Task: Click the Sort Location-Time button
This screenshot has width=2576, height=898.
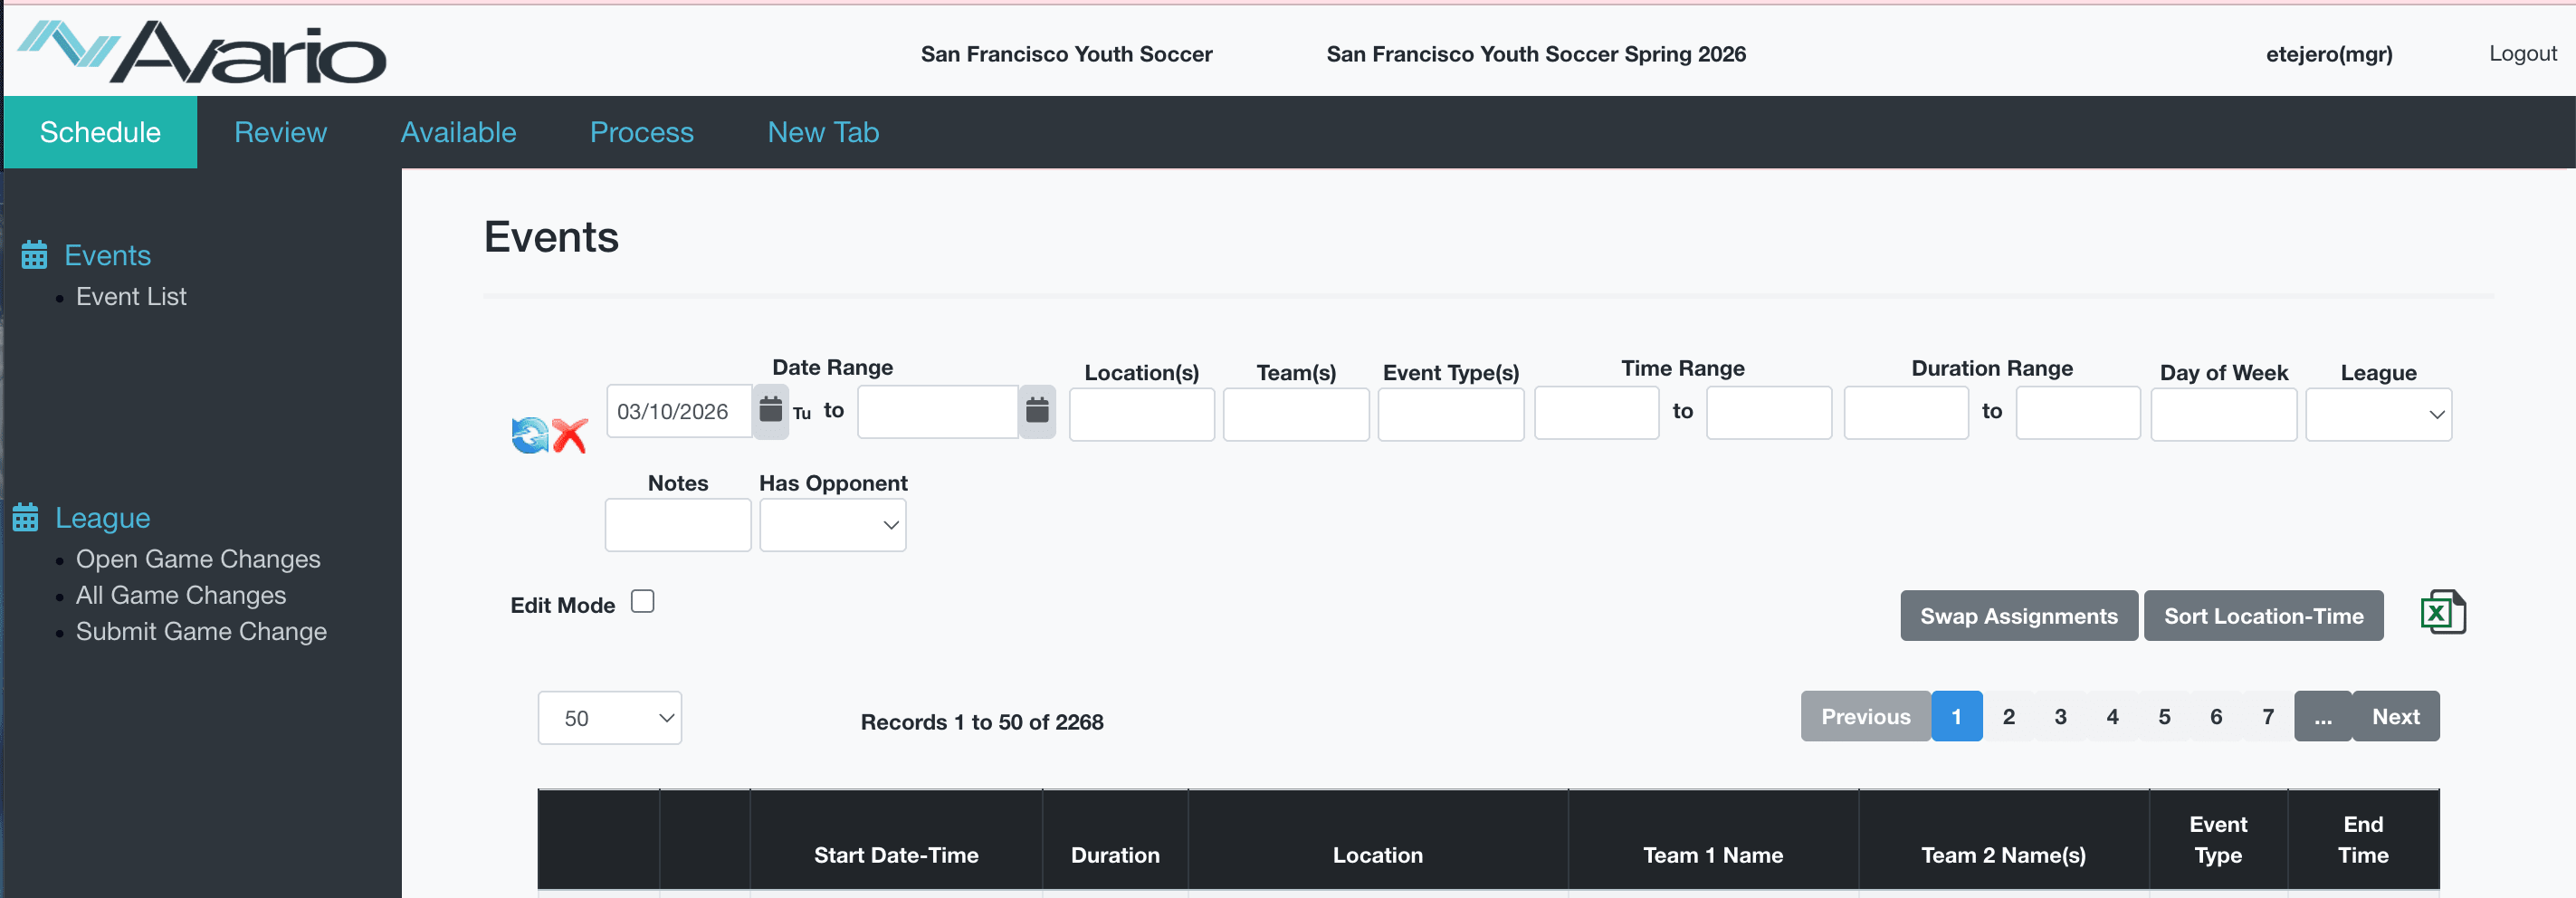Action: [x=2263, y=616]
